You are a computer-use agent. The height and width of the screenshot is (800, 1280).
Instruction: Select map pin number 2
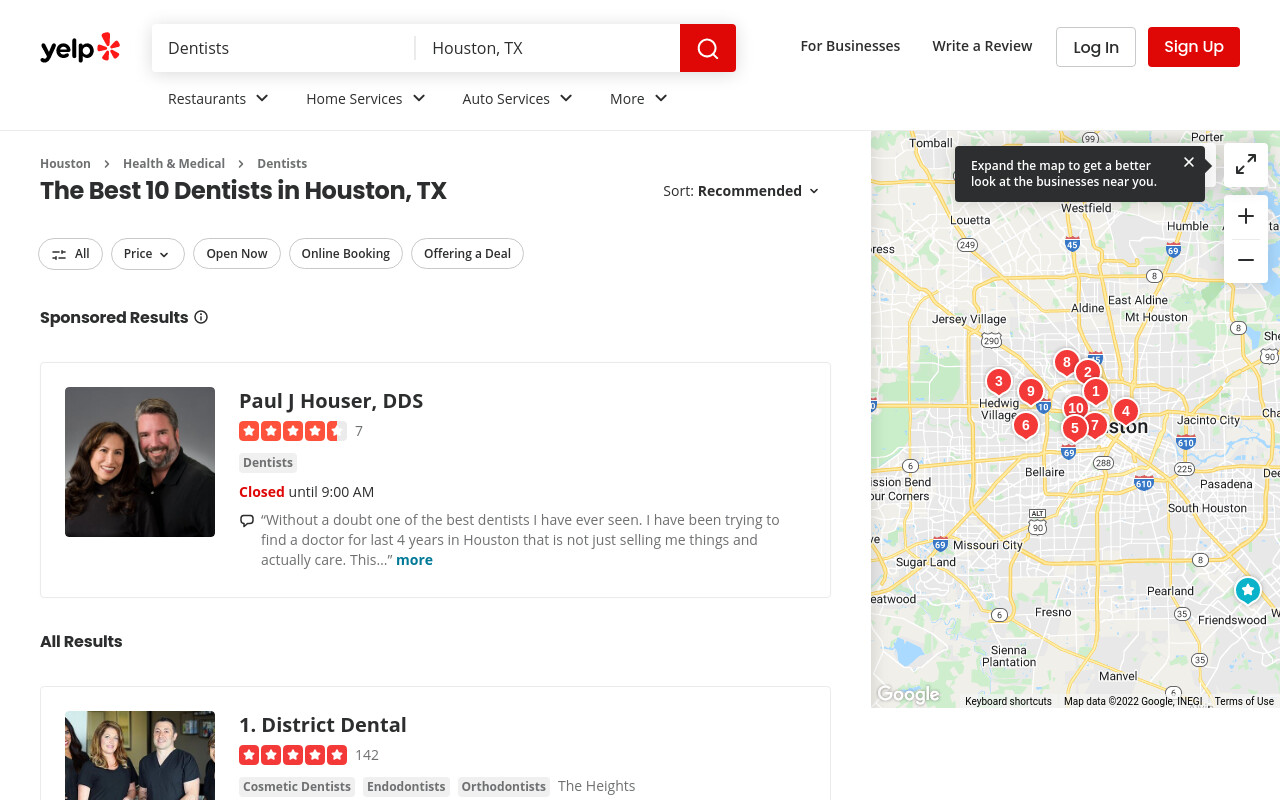[1088, 372]
